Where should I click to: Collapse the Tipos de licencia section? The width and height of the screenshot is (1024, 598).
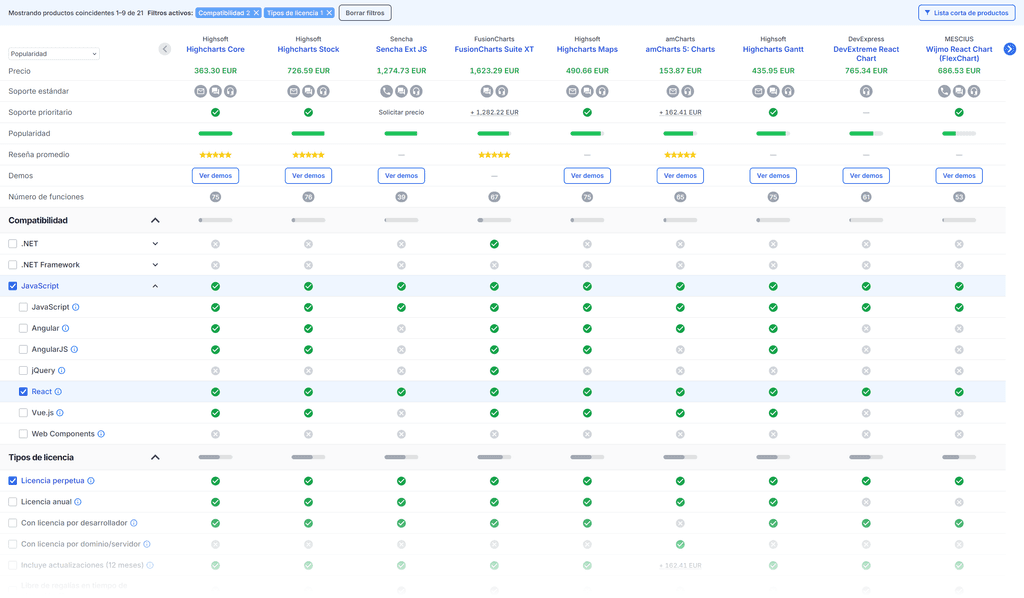155,458
